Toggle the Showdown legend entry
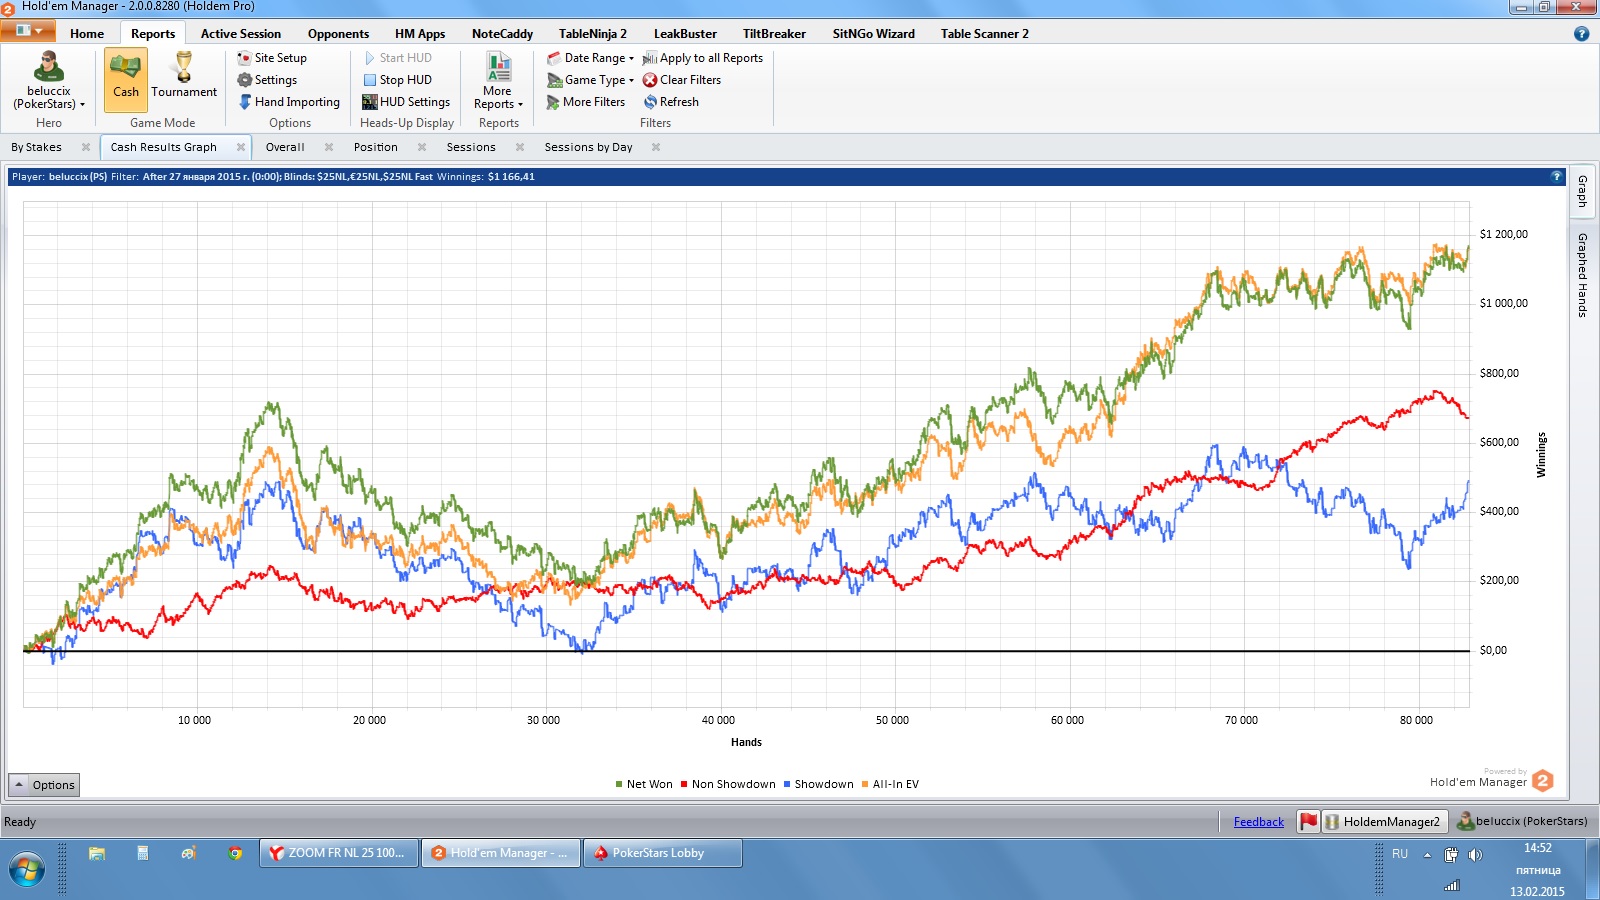Image resolution: width=1600 pixels, height=900 pixels. pyautogui.click(x=819, y=784)
